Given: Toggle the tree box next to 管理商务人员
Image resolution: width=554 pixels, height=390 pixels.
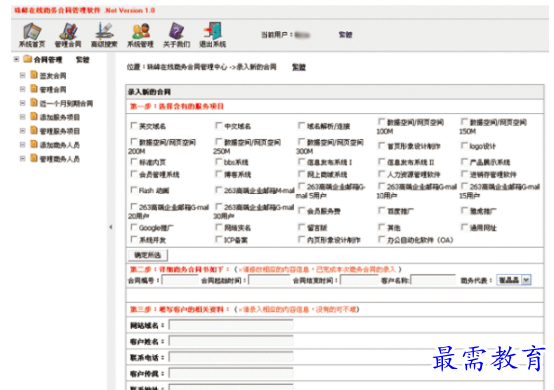Looking at the screenshot, I should [x=23, y=159].
